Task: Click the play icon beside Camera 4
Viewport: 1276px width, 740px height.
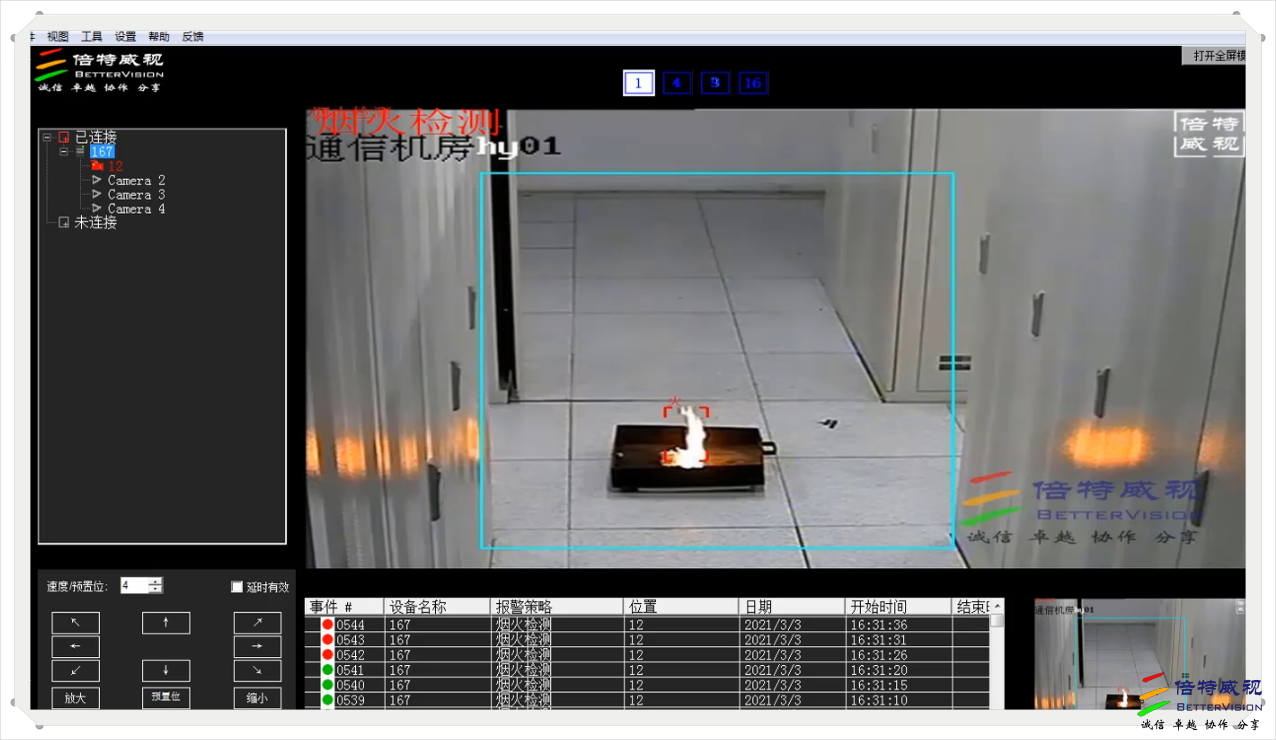Action: pyautogui.click(x=97, y=209)
